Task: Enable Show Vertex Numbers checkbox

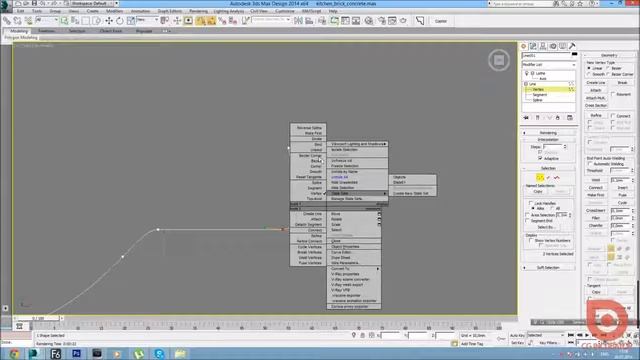Action: click(531, 240)
